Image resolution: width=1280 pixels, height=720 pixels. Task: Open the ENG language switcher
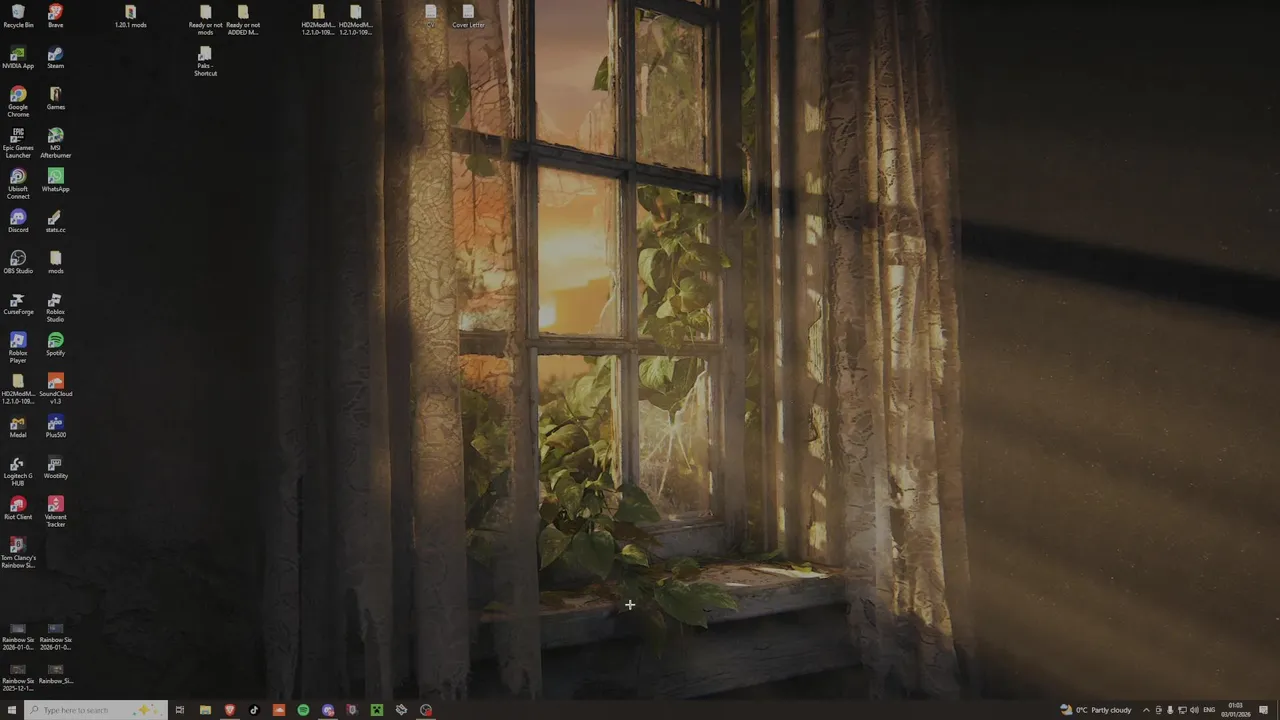click(x=1209, y=710)
